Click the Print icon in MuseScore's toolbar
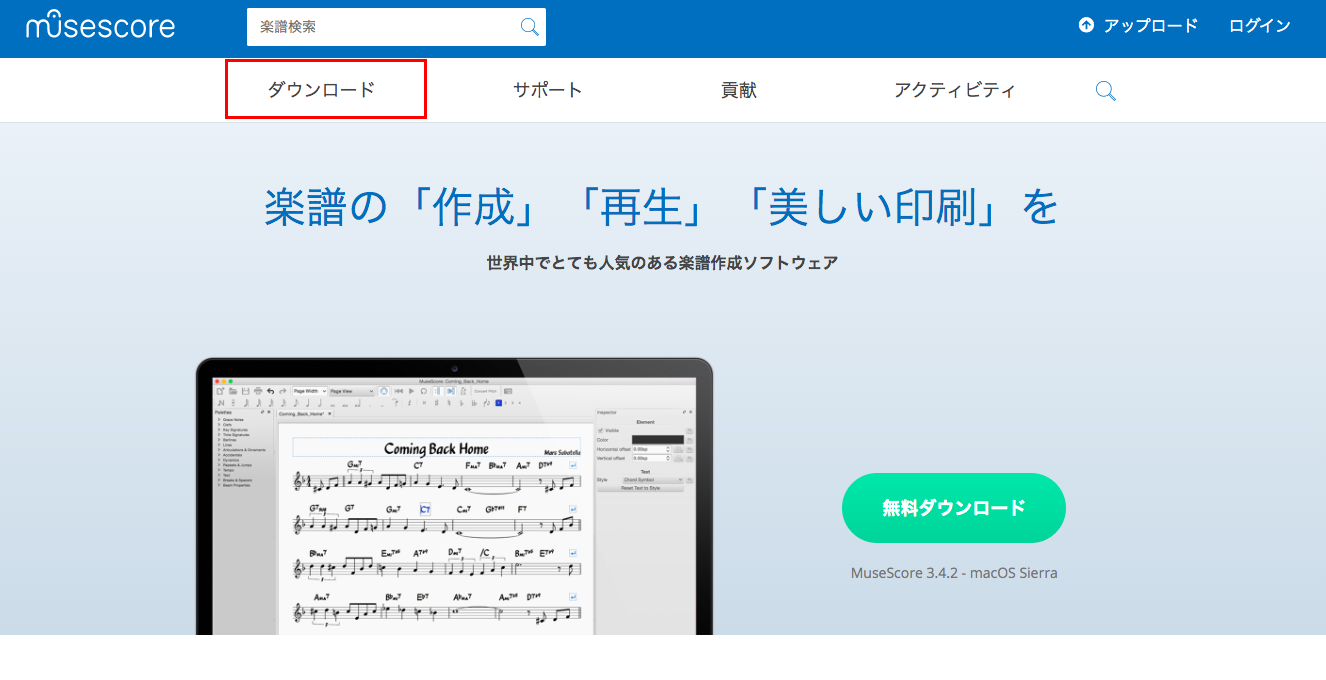This screenshot has height=680, width=1326. [259, 391]
